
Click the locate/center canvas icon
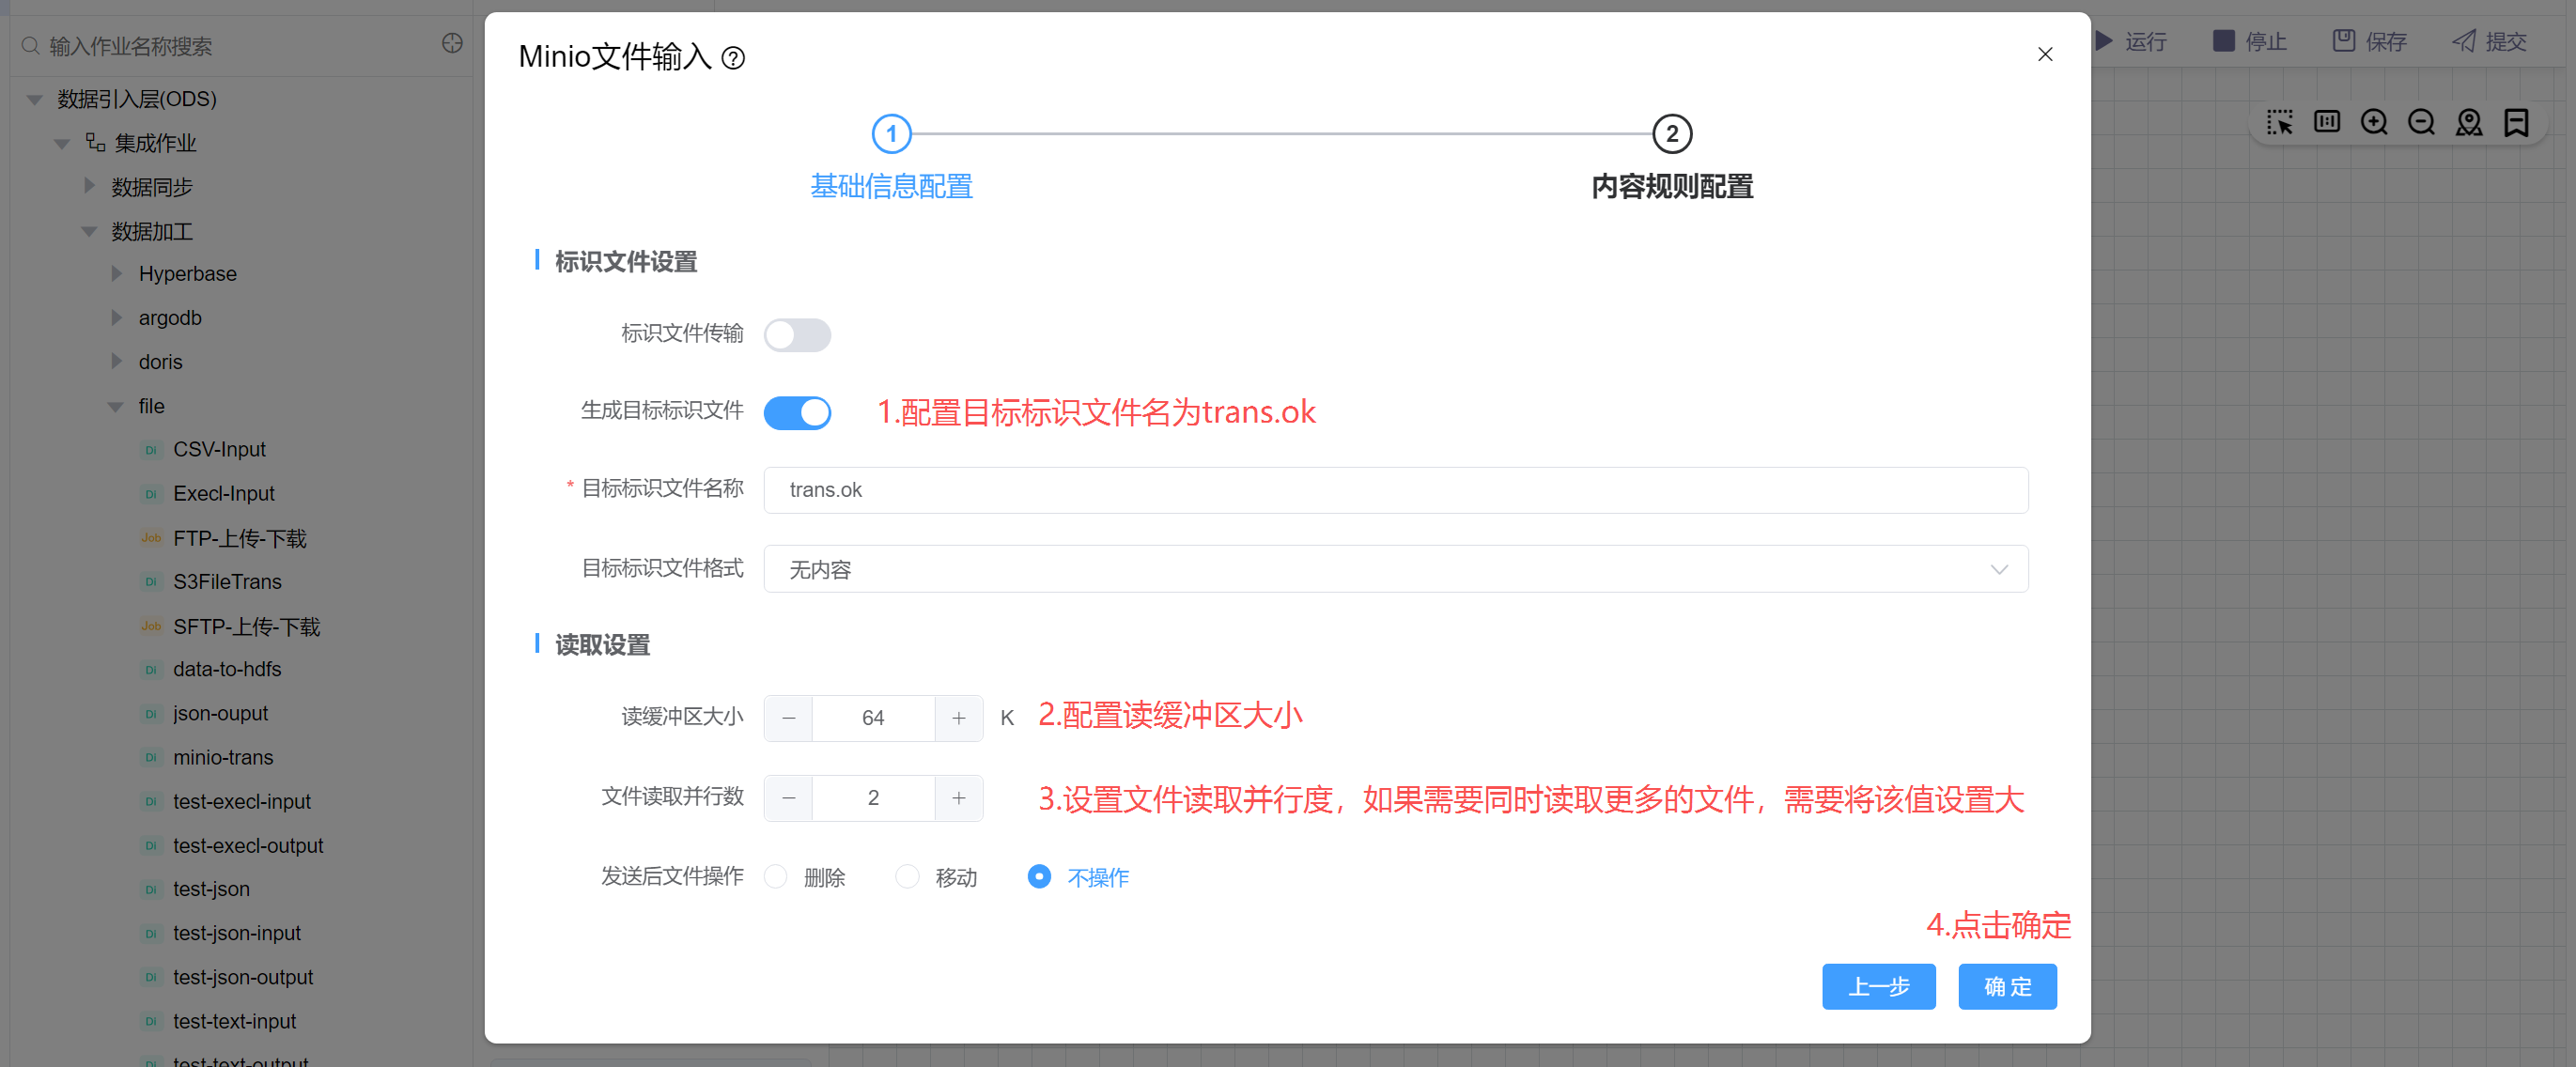coord(2468,122)
